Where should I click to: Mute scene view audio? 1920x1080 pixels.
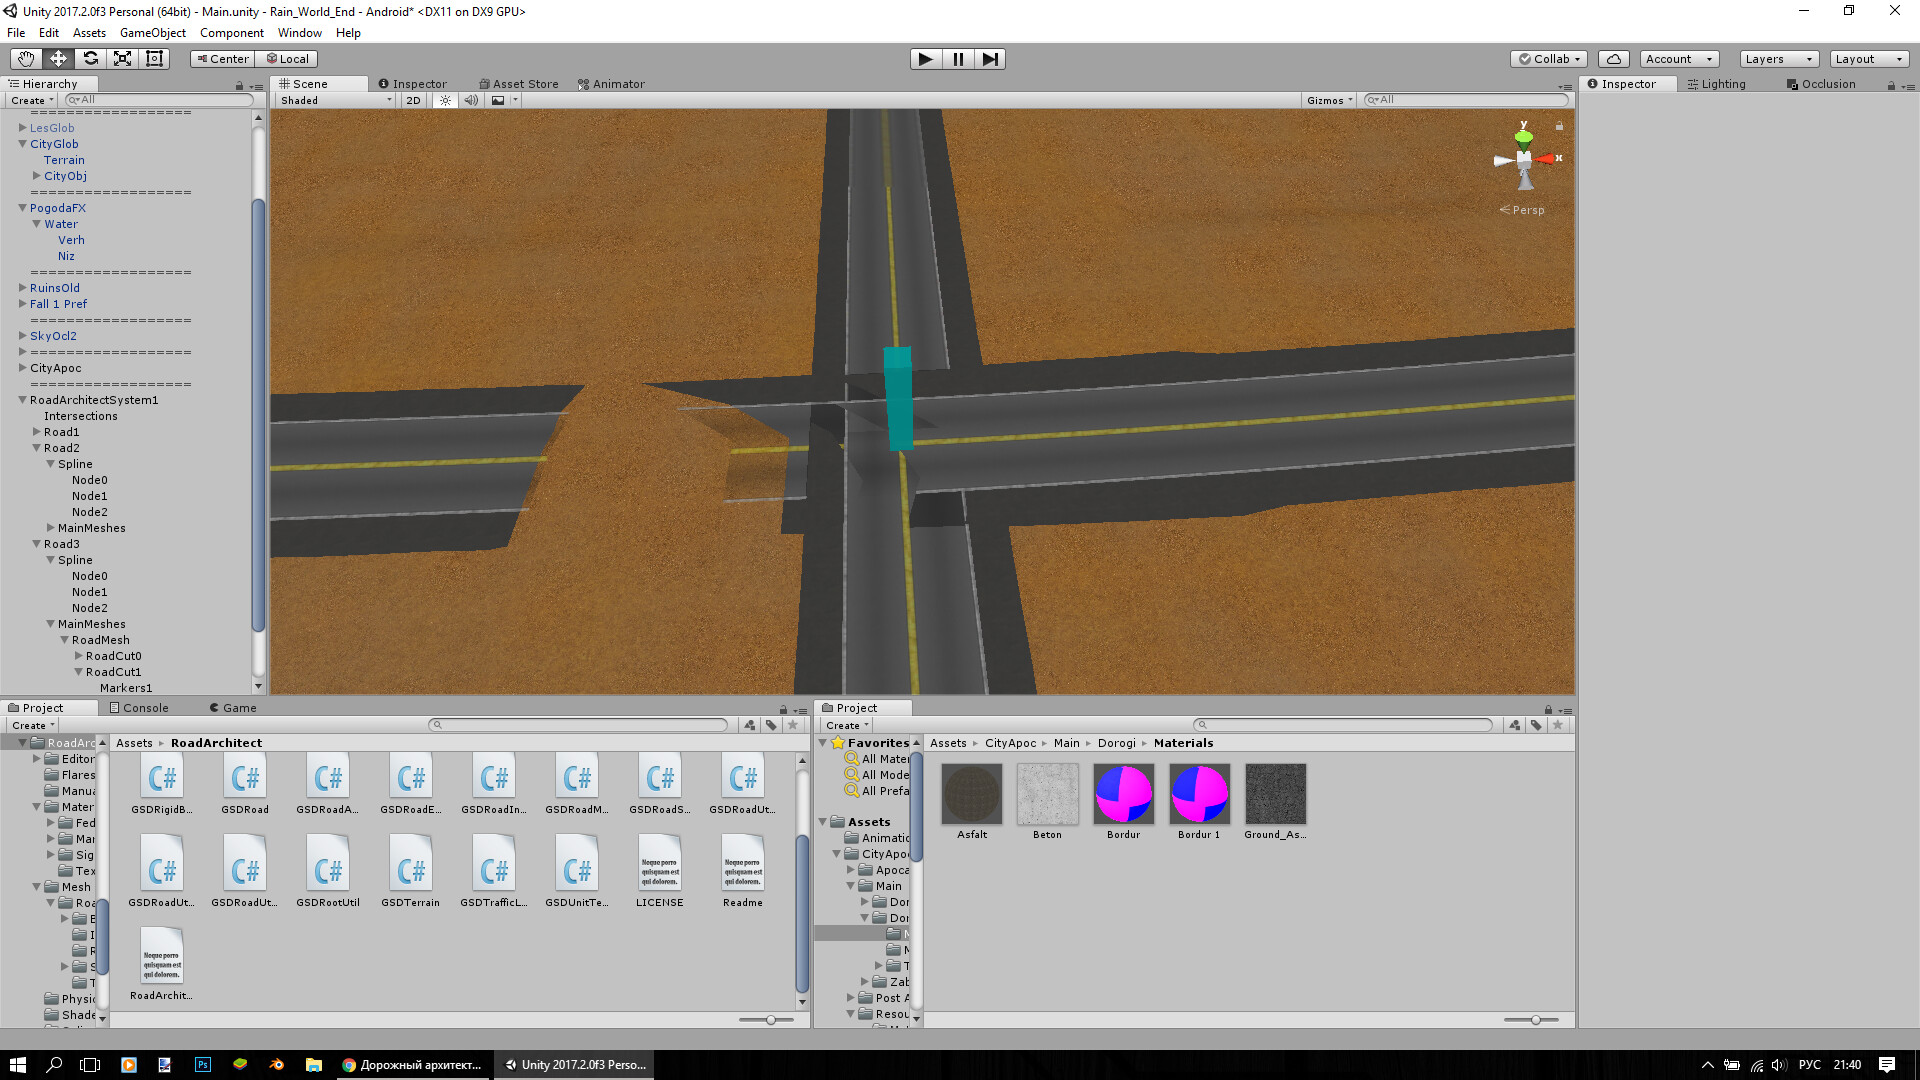(471, 100)
